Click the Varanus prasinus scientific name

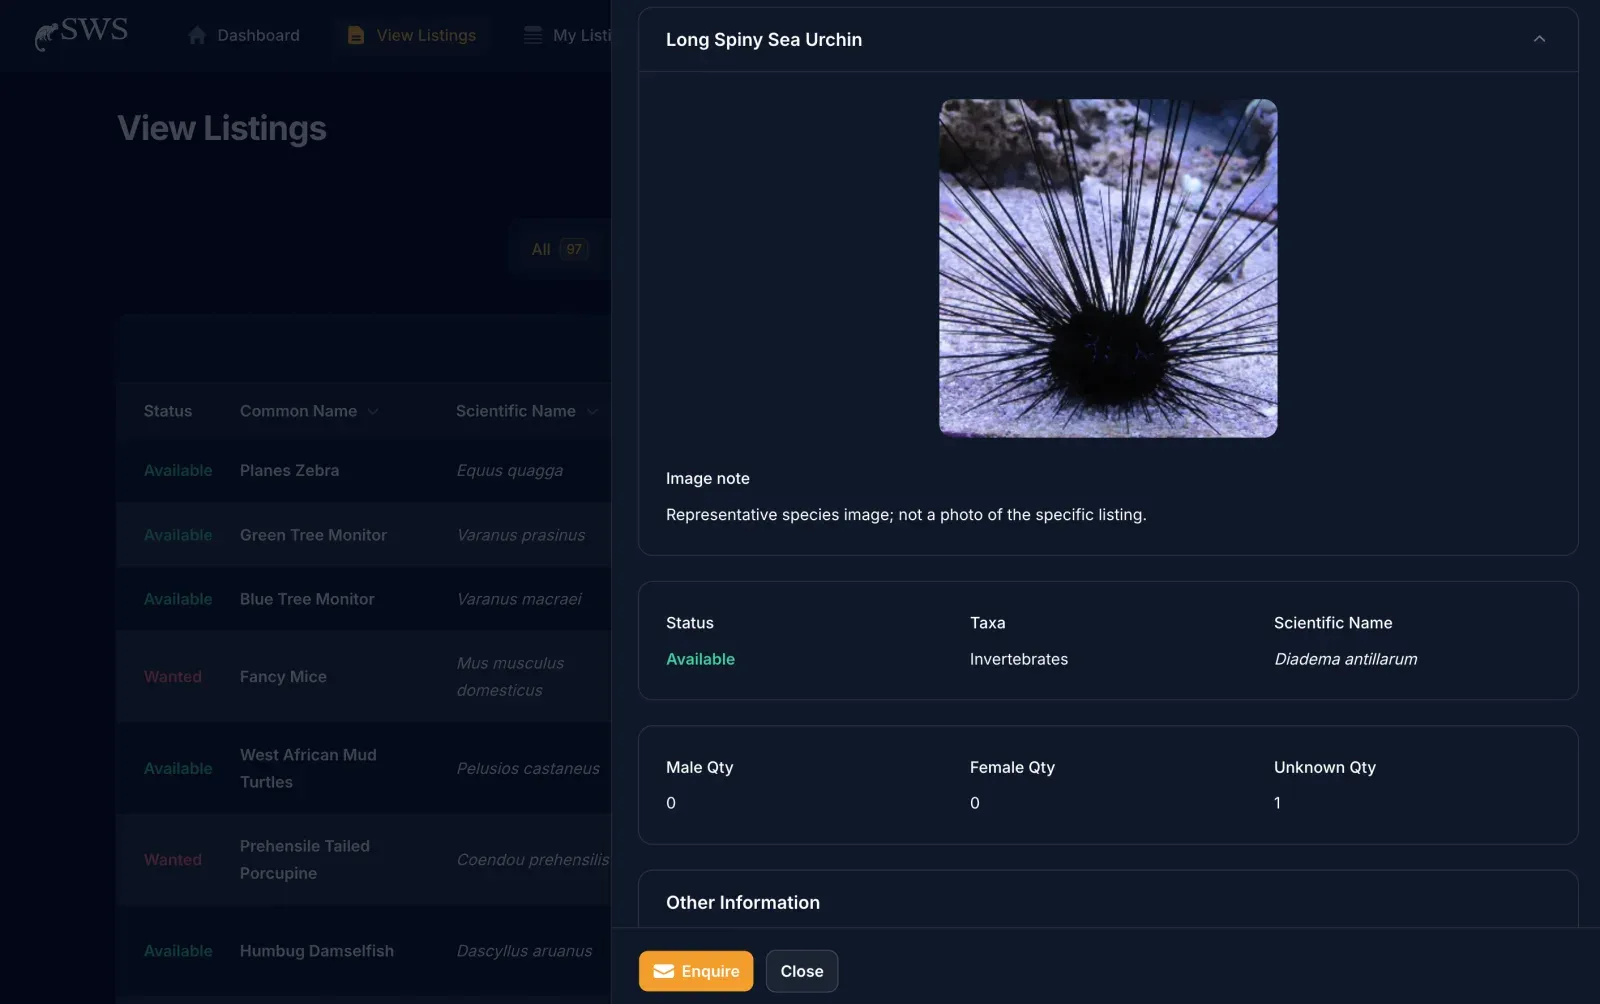[x=521, y=535]
